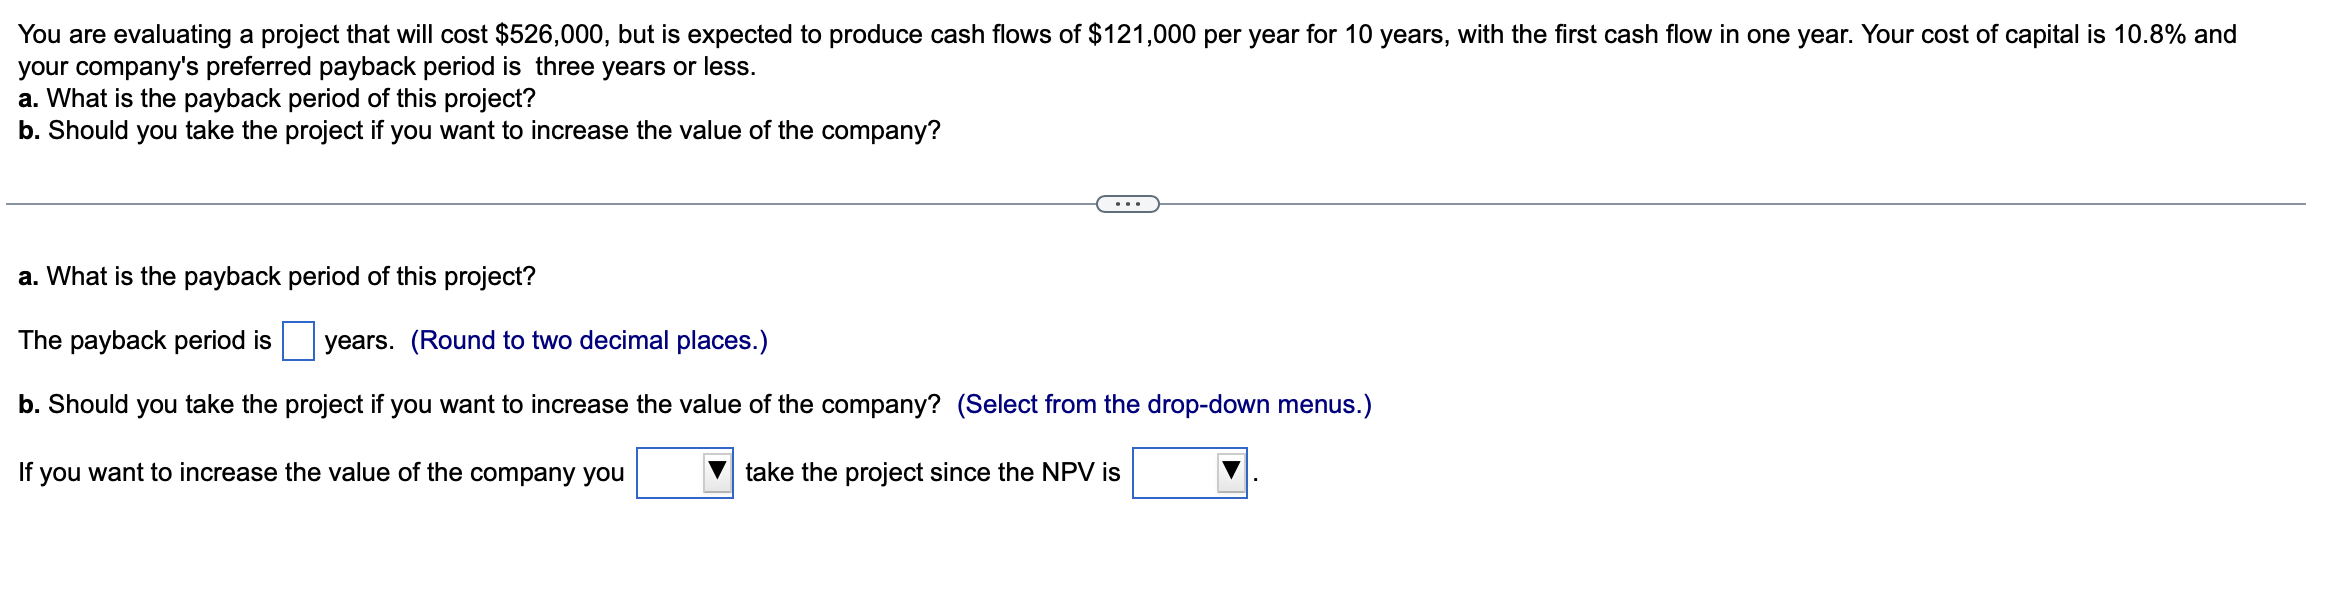
Task: Select the 'The payback period is' label
Action: coord(143,340)
